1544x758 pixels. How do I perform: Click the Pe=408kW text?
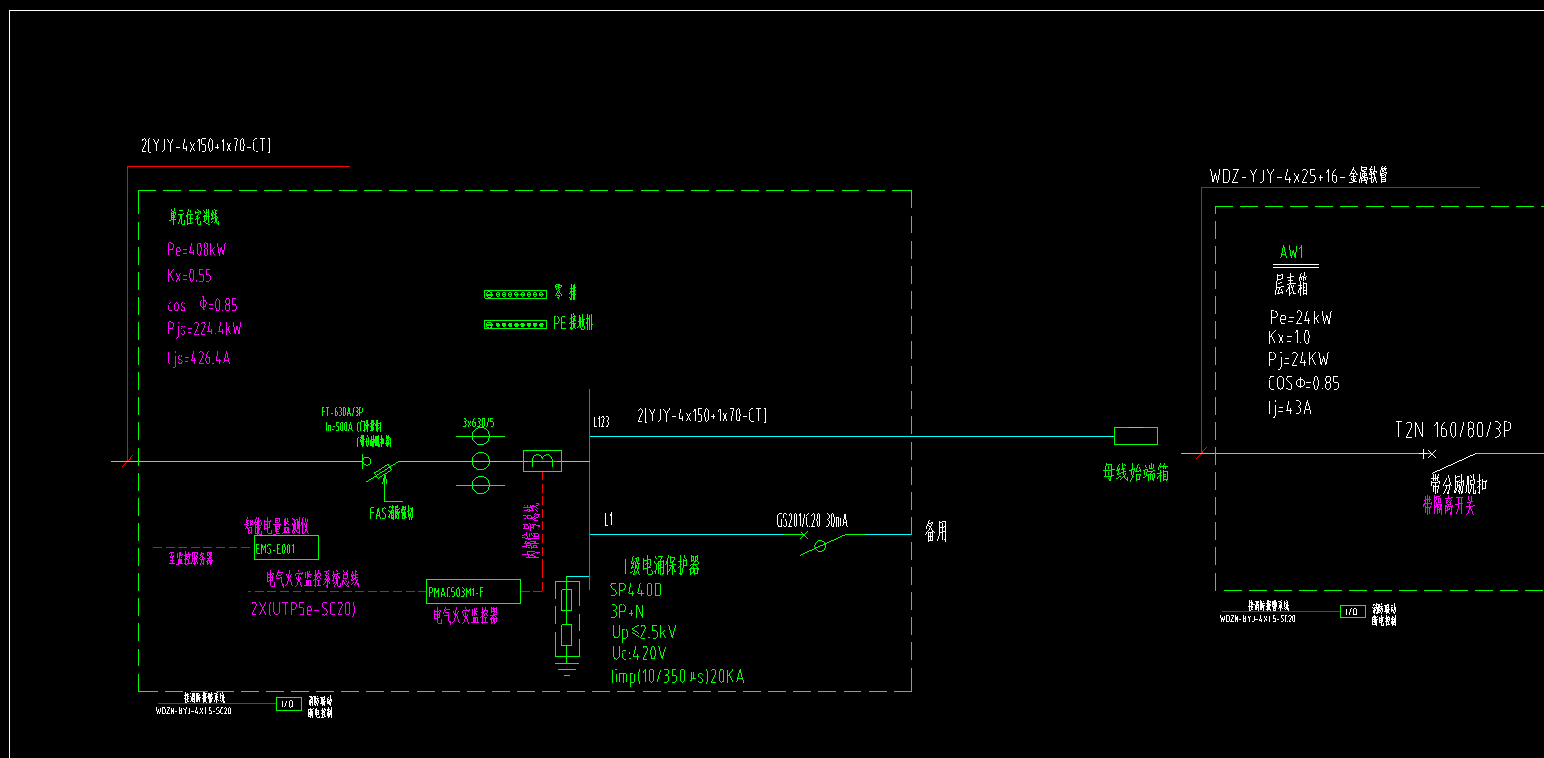point(196,250)
